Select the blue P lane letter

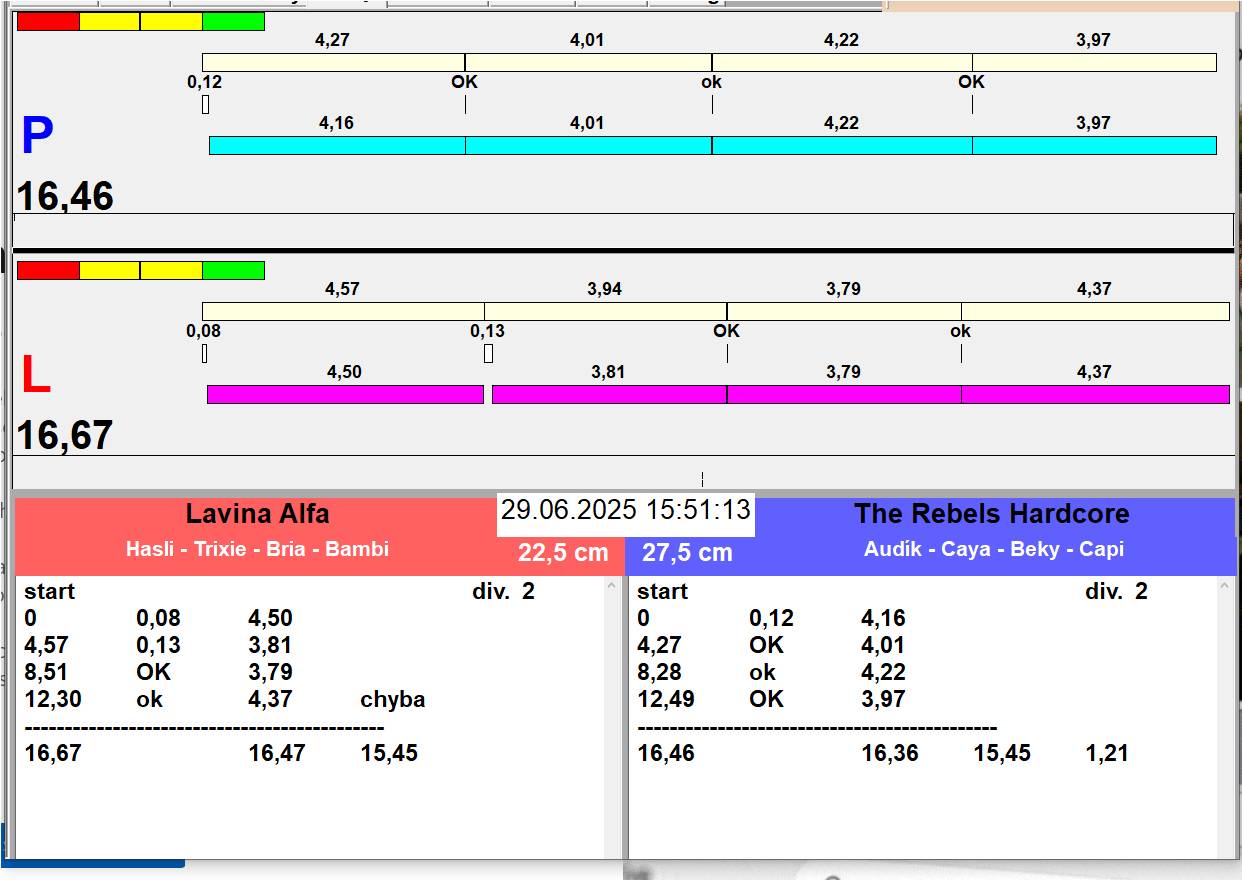(37, 137)
